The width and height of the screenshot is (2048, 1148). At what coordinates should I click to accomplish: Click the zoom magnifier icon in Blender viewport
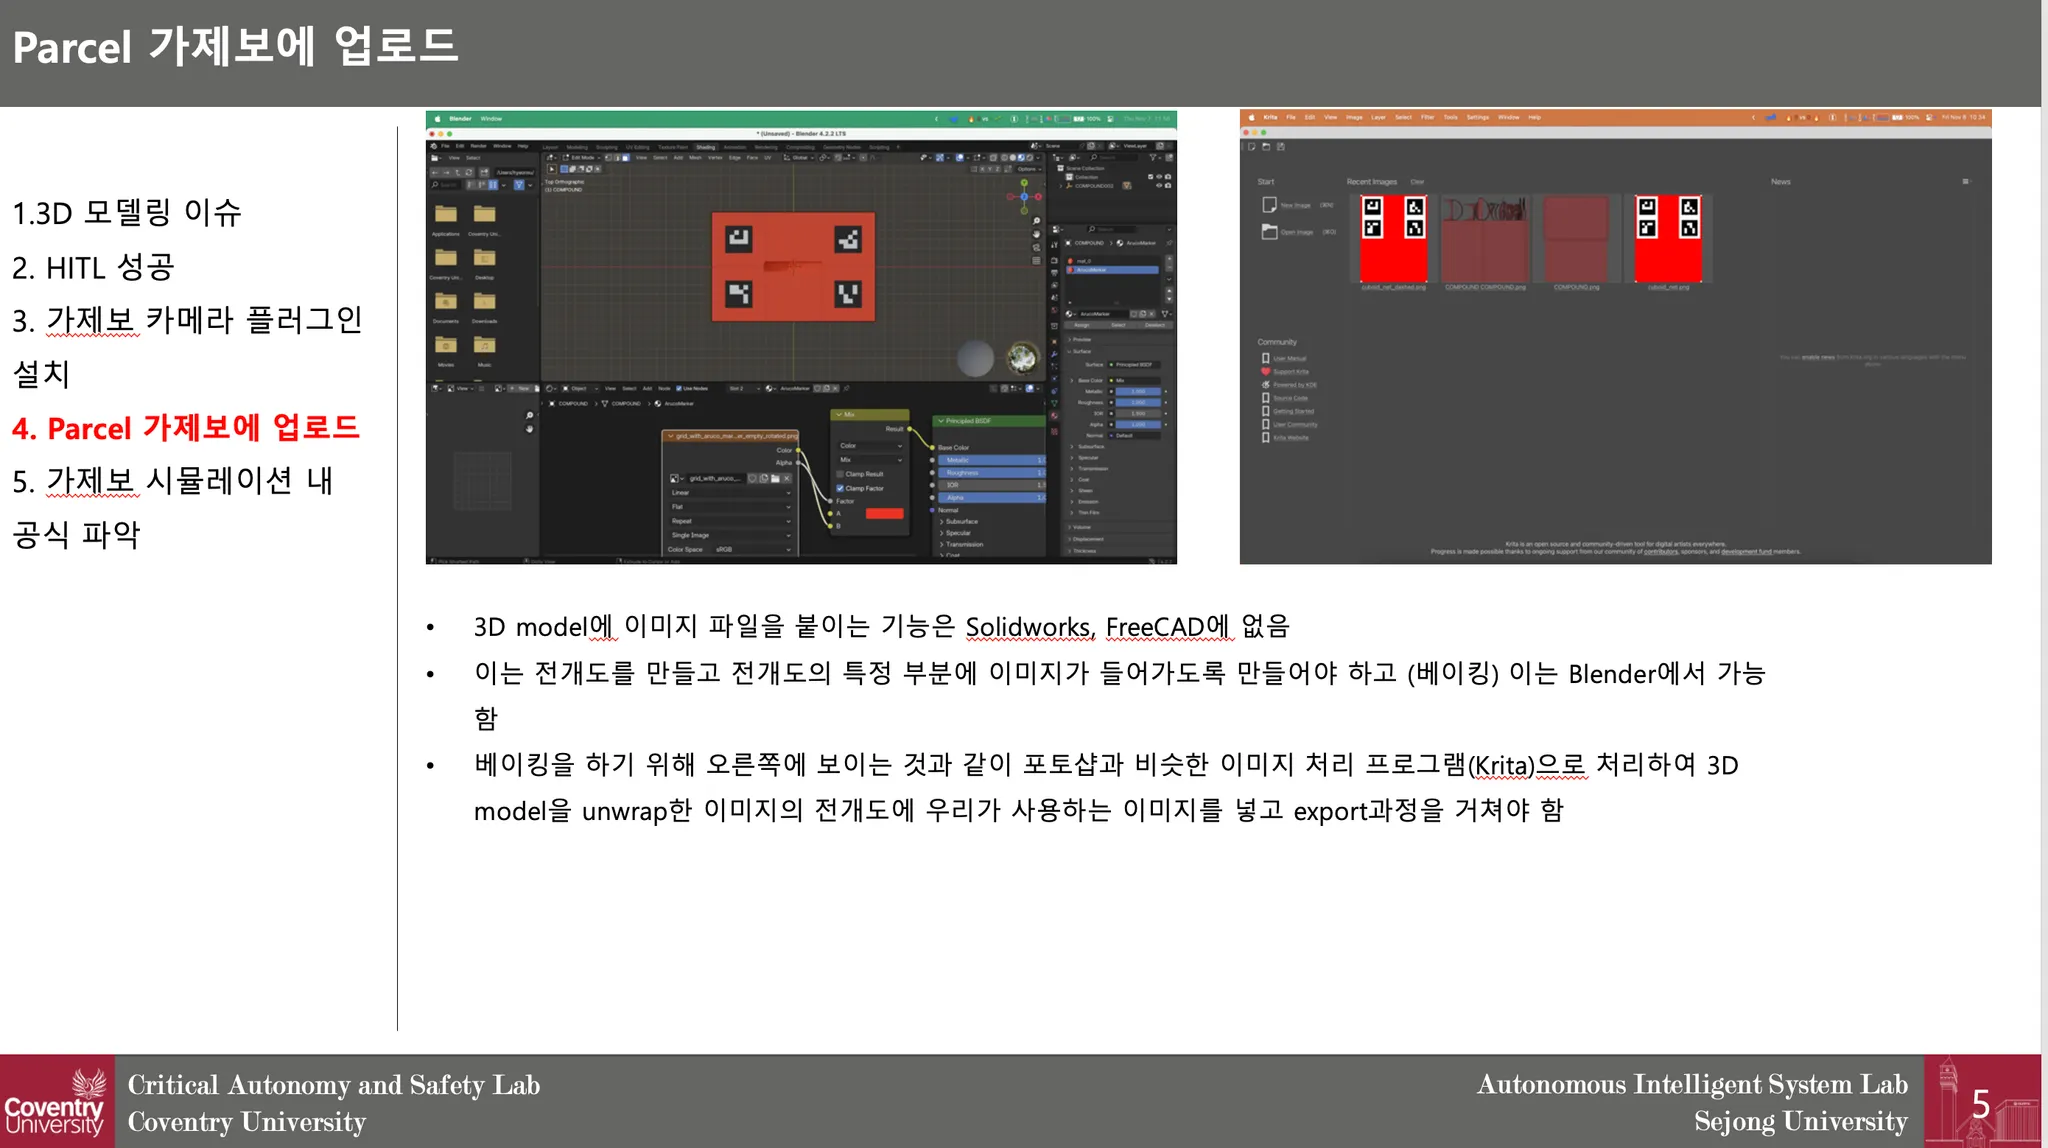click(x=1036, y=221)
